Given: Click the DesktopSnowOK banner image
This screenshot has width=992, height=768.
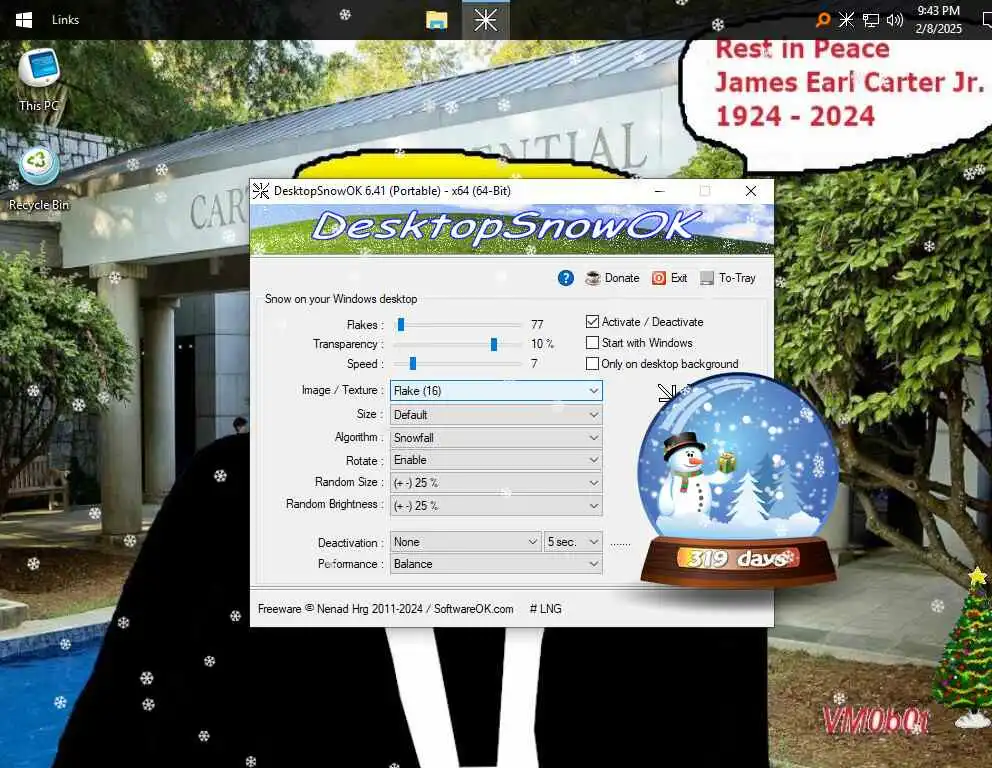Looking at the screenshot, I should click(x=512, y=229).
